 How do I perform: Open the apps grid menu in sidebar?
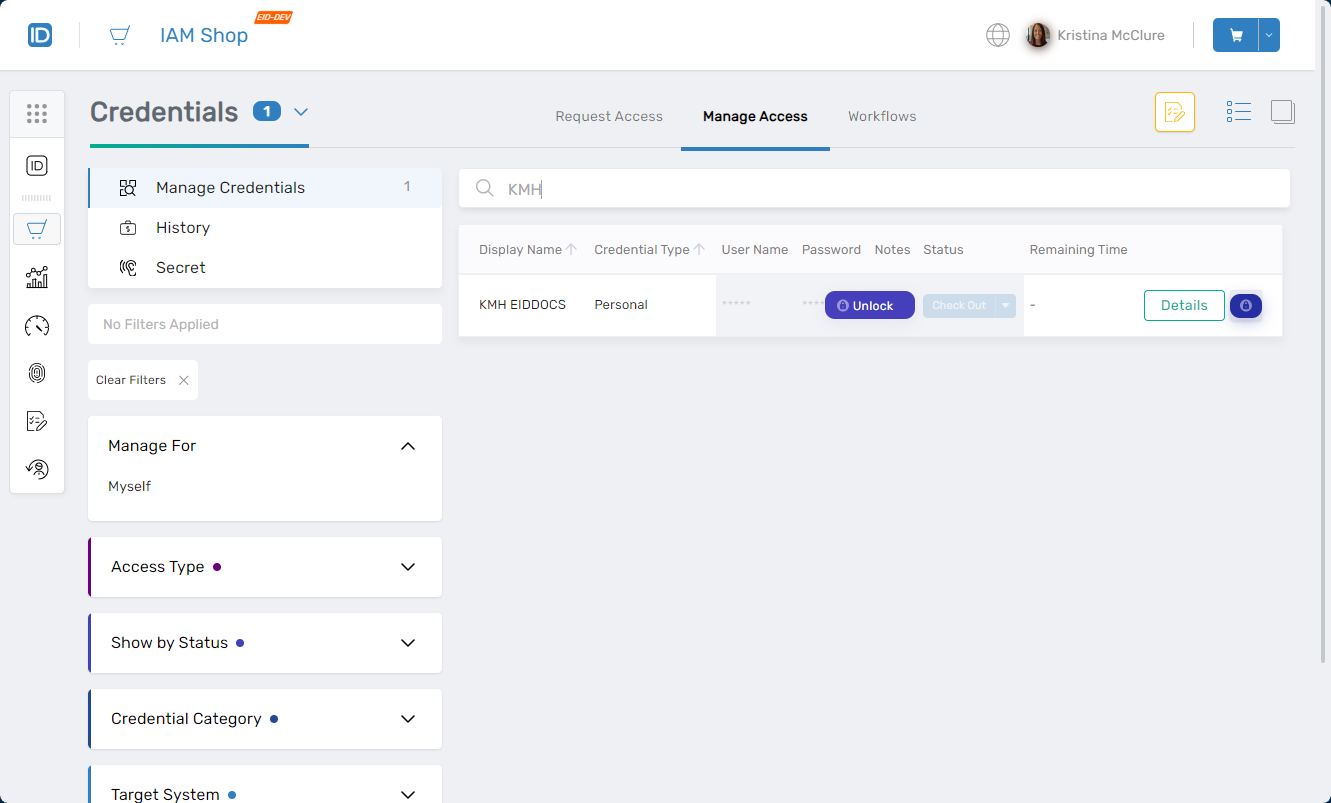(37, 113)
